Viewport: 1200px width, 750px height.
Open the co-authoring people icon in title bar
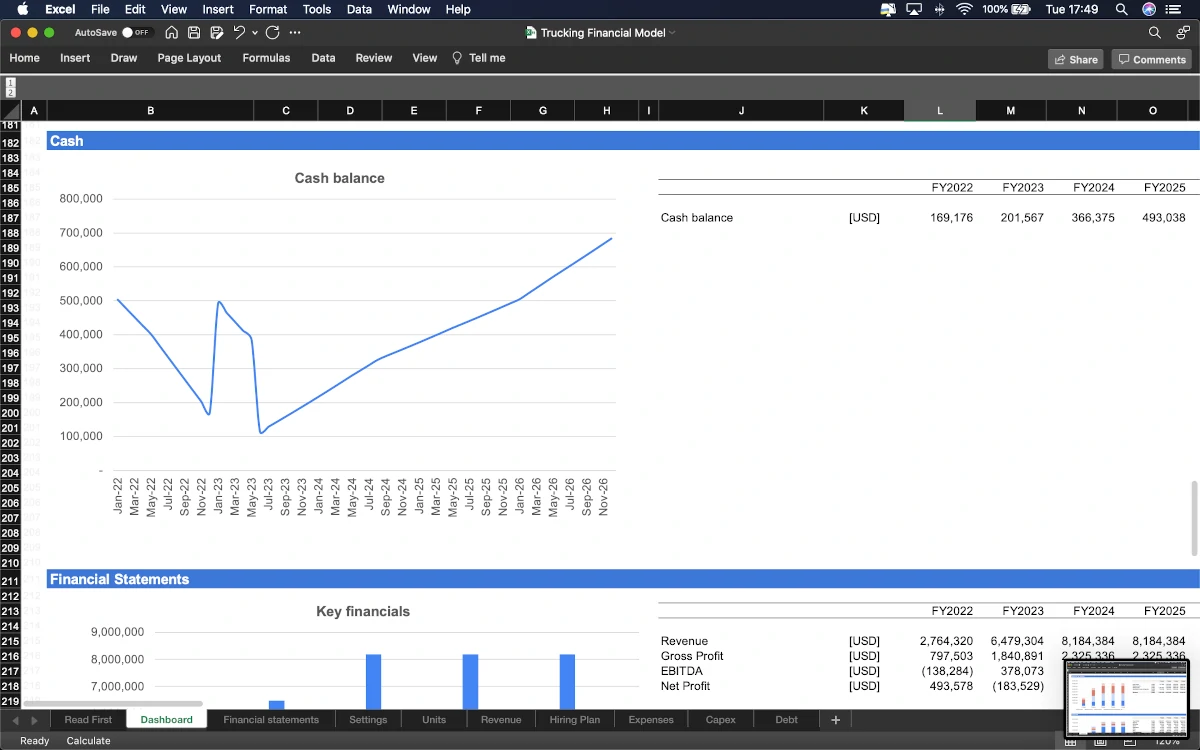pyautogui.click(x=1183, y=33)
